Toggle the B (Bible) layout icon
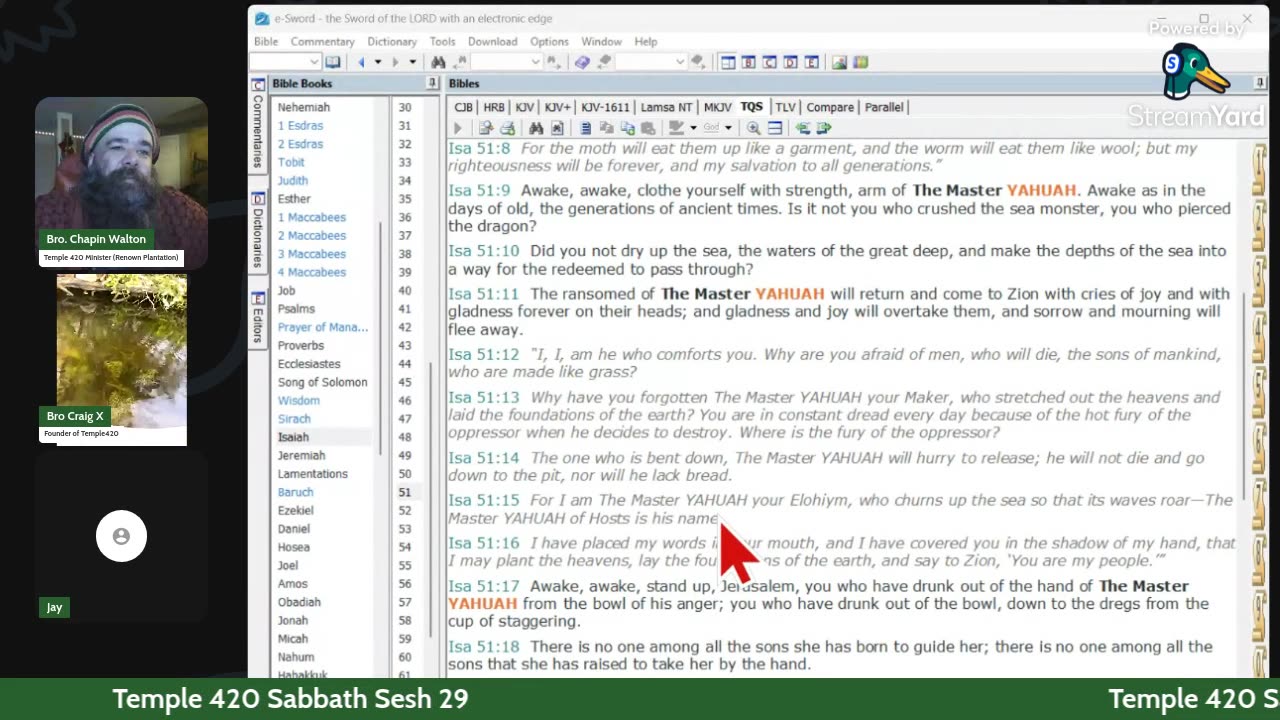Image resolution: width=1280 pixels, height=720 pixels. pyautogui.click(x=749, y=62)
